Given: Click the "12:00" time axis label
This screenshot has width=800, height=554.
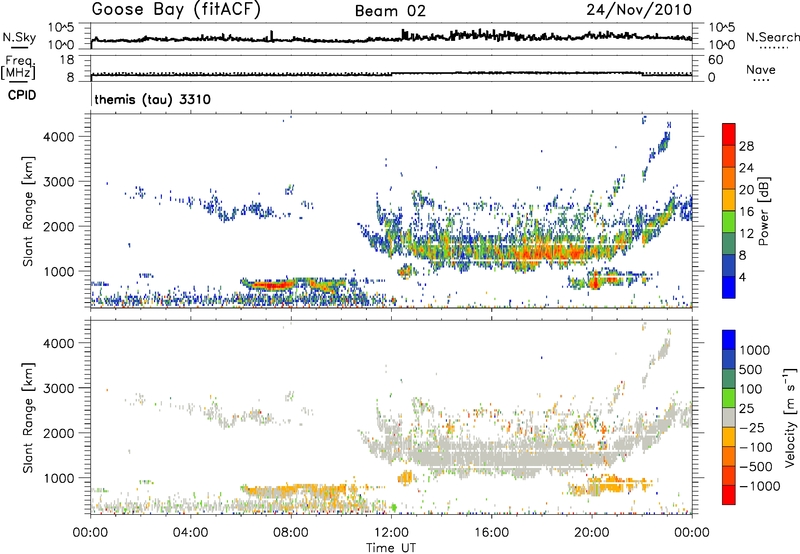Looking at the screenshot, I should [x=391, y=533].
